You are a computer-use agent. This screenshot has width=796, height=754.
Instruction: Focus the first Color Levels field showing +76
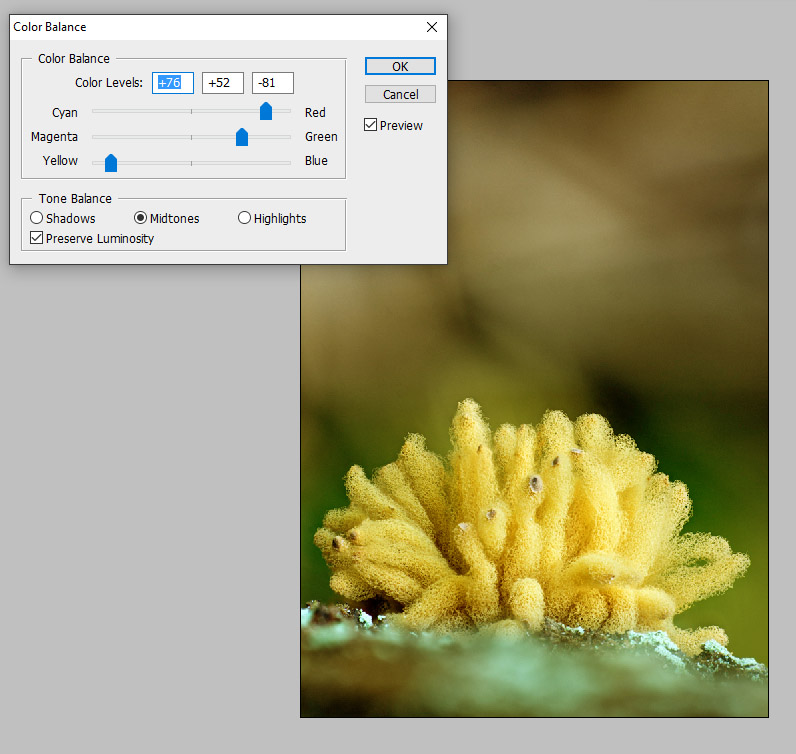(172, 83)
